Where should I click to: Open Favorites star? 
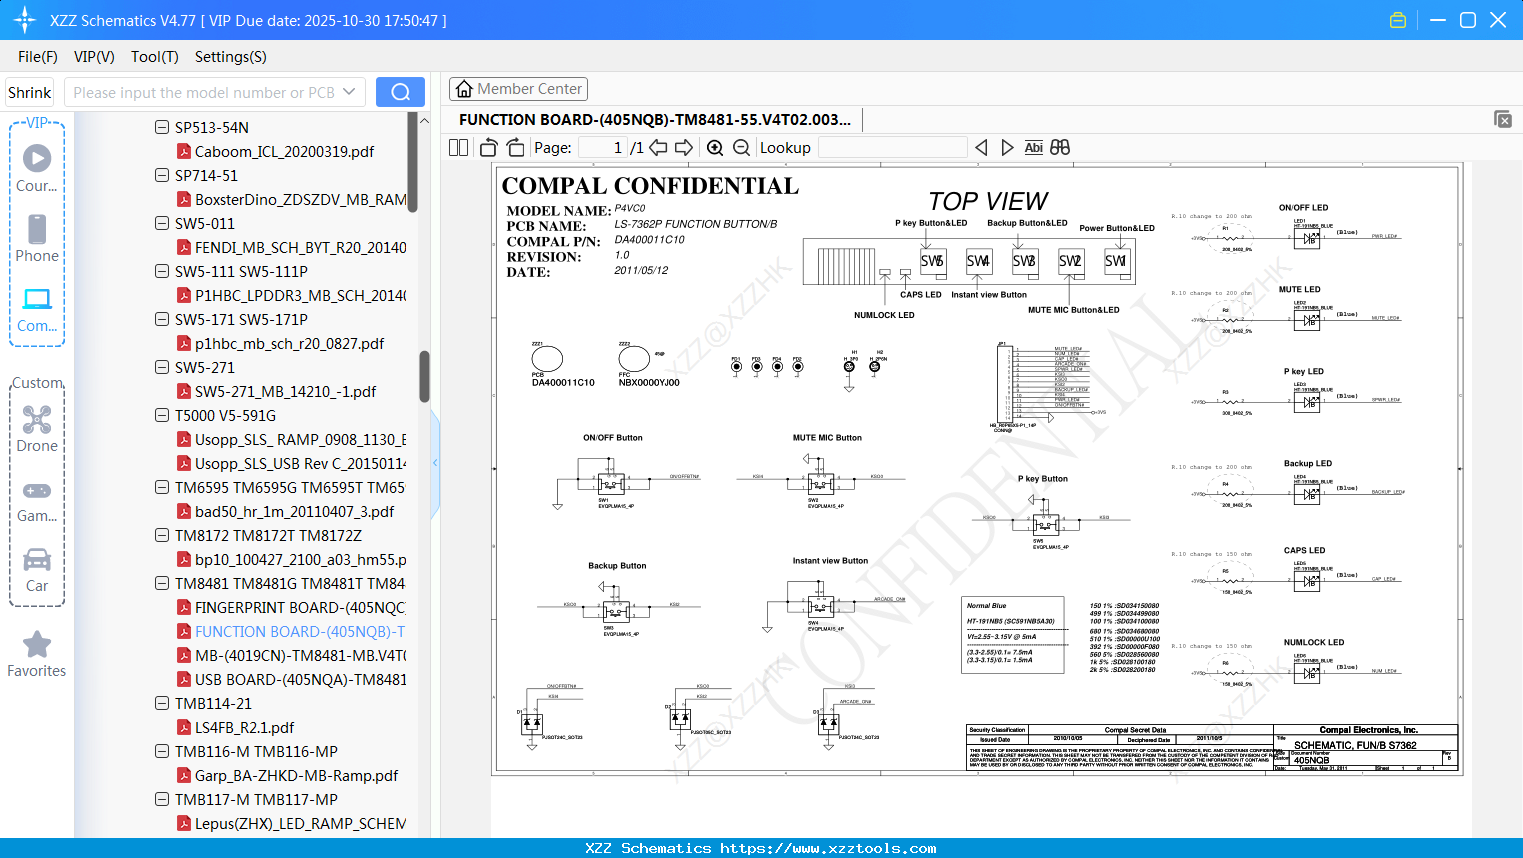click(37, 653)
